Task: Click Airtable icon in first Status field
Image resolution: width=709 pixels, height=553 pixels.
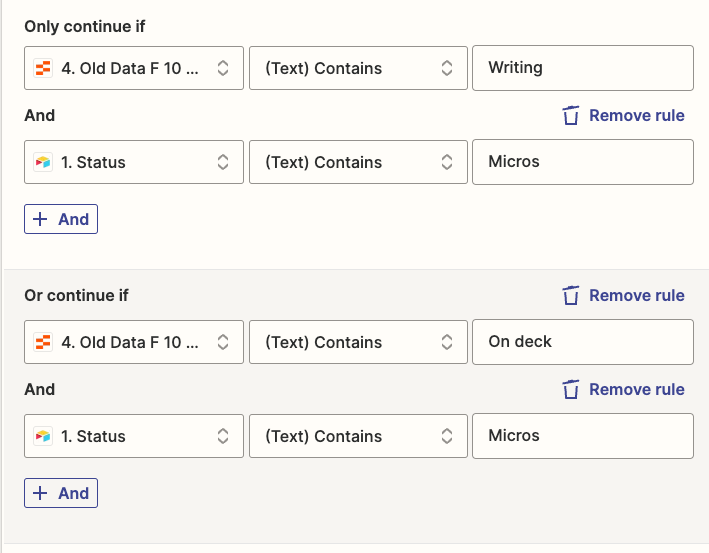Action: pos(43,162)
